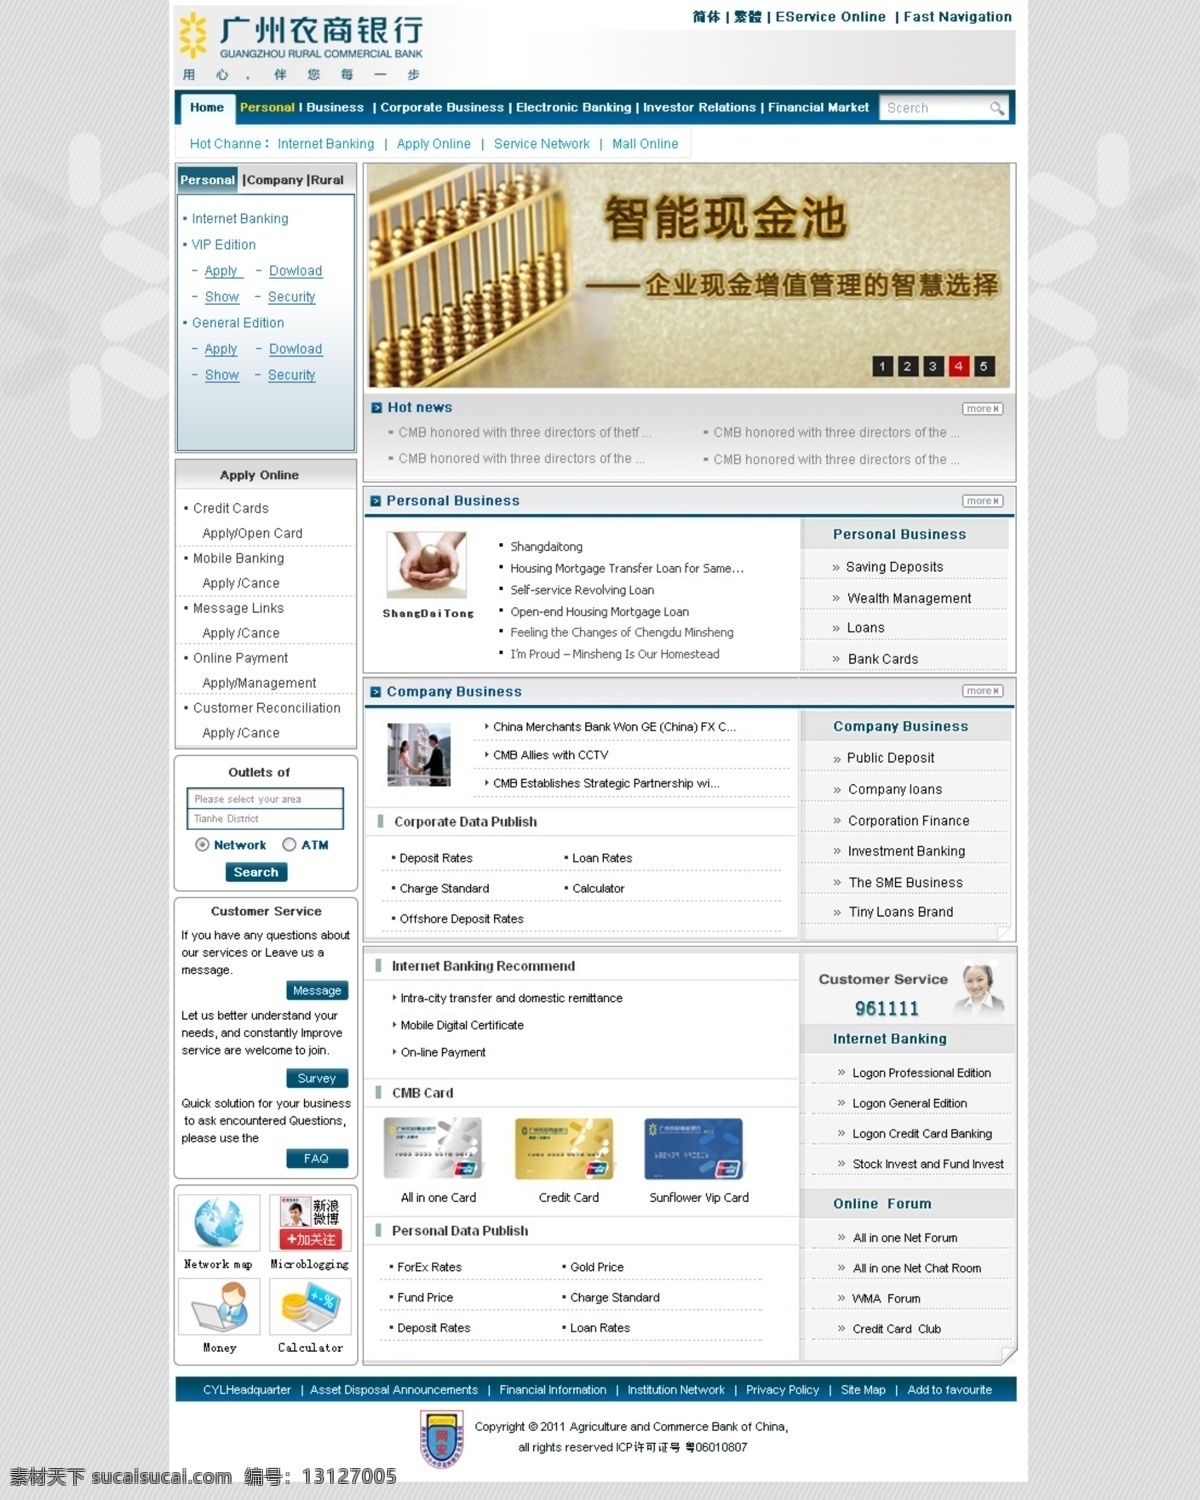Click the ShangDaiTong thumbnail image

[427, 565]
